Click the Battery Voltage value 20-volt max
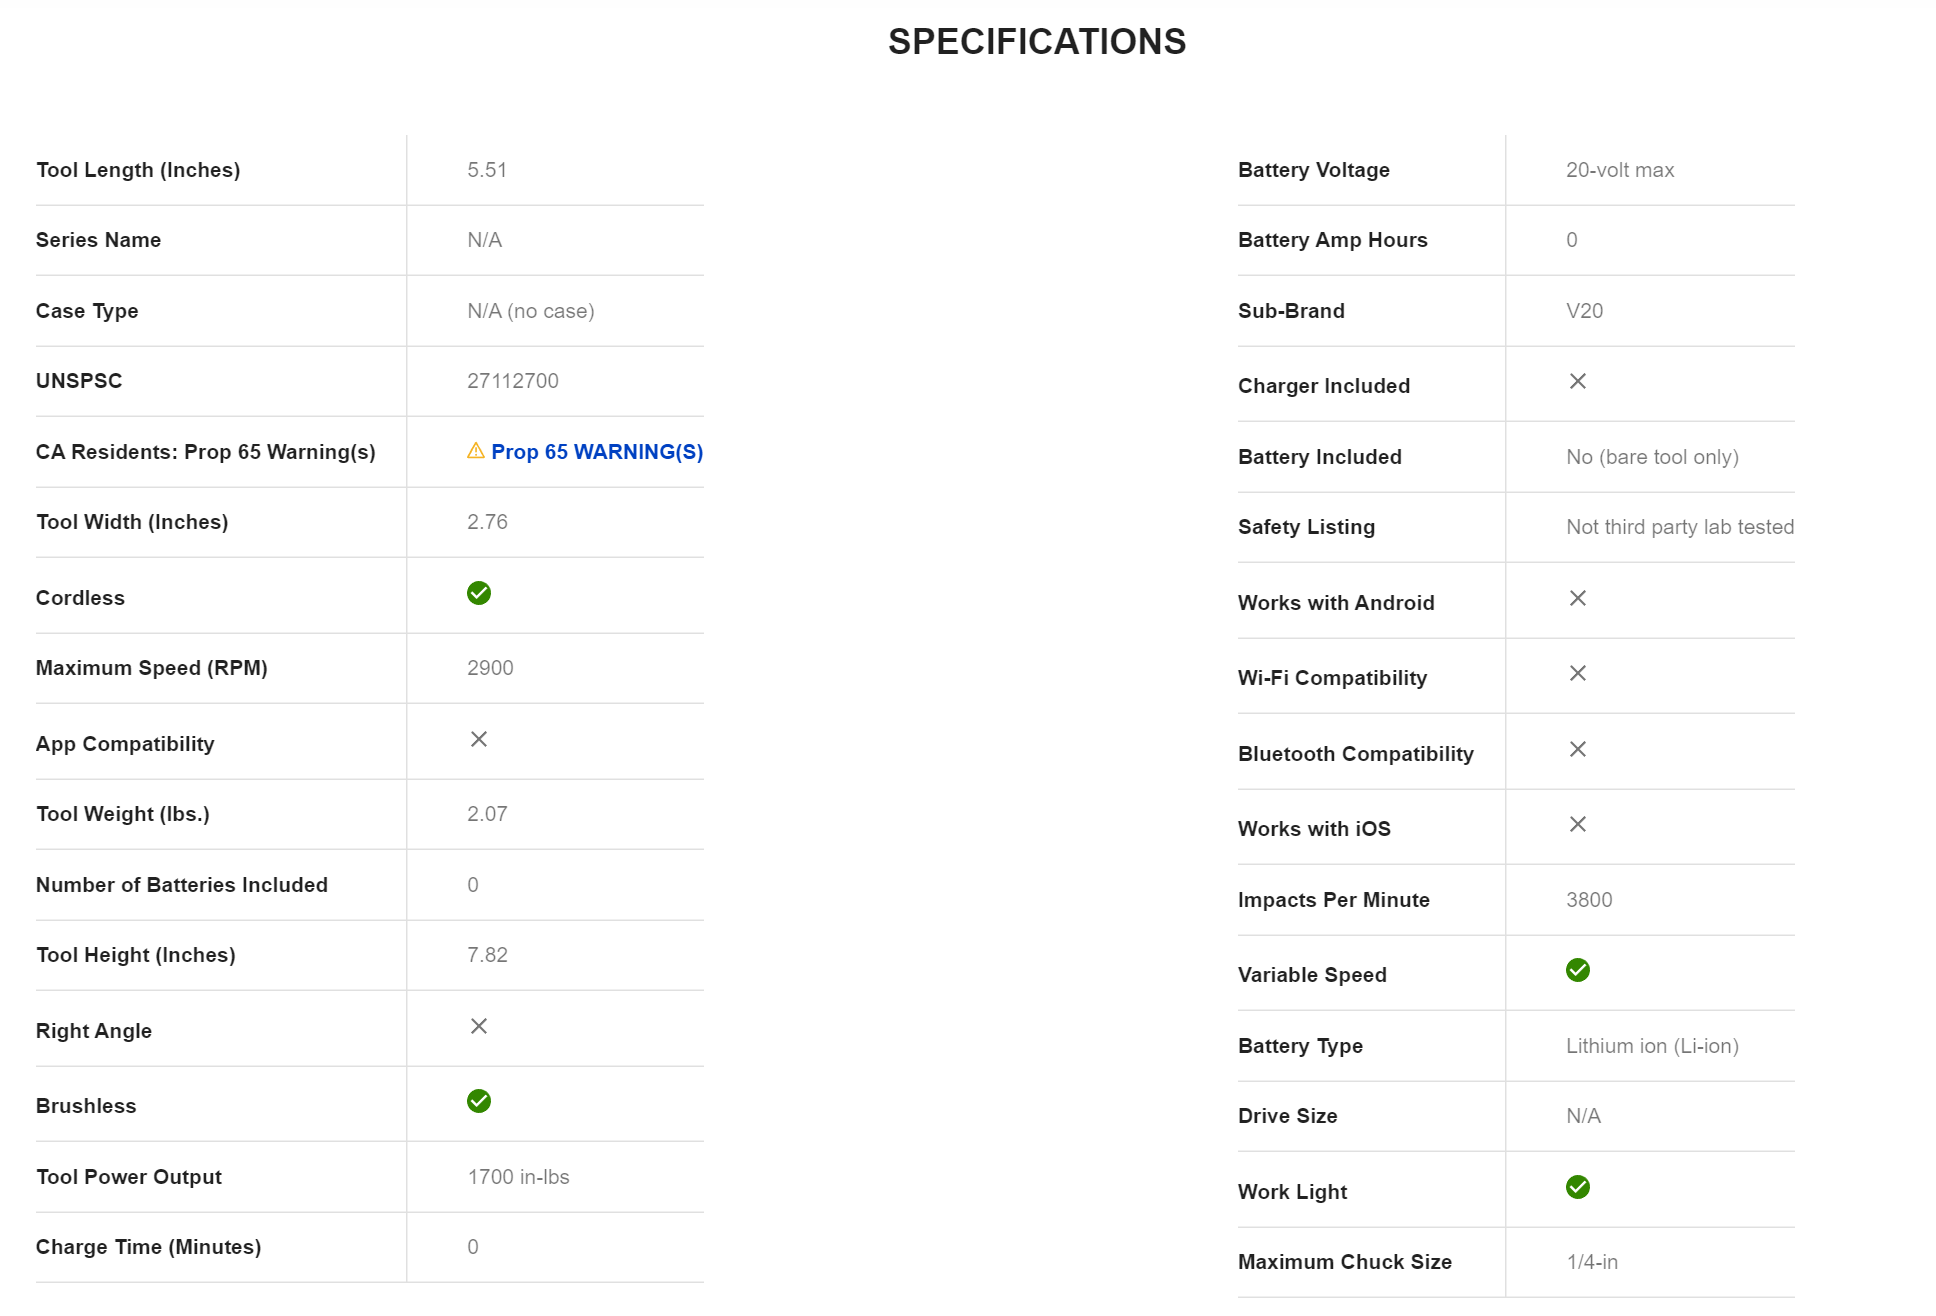The height and width of the screenshot is (1316, 1936). click(x=1620, y=170)
